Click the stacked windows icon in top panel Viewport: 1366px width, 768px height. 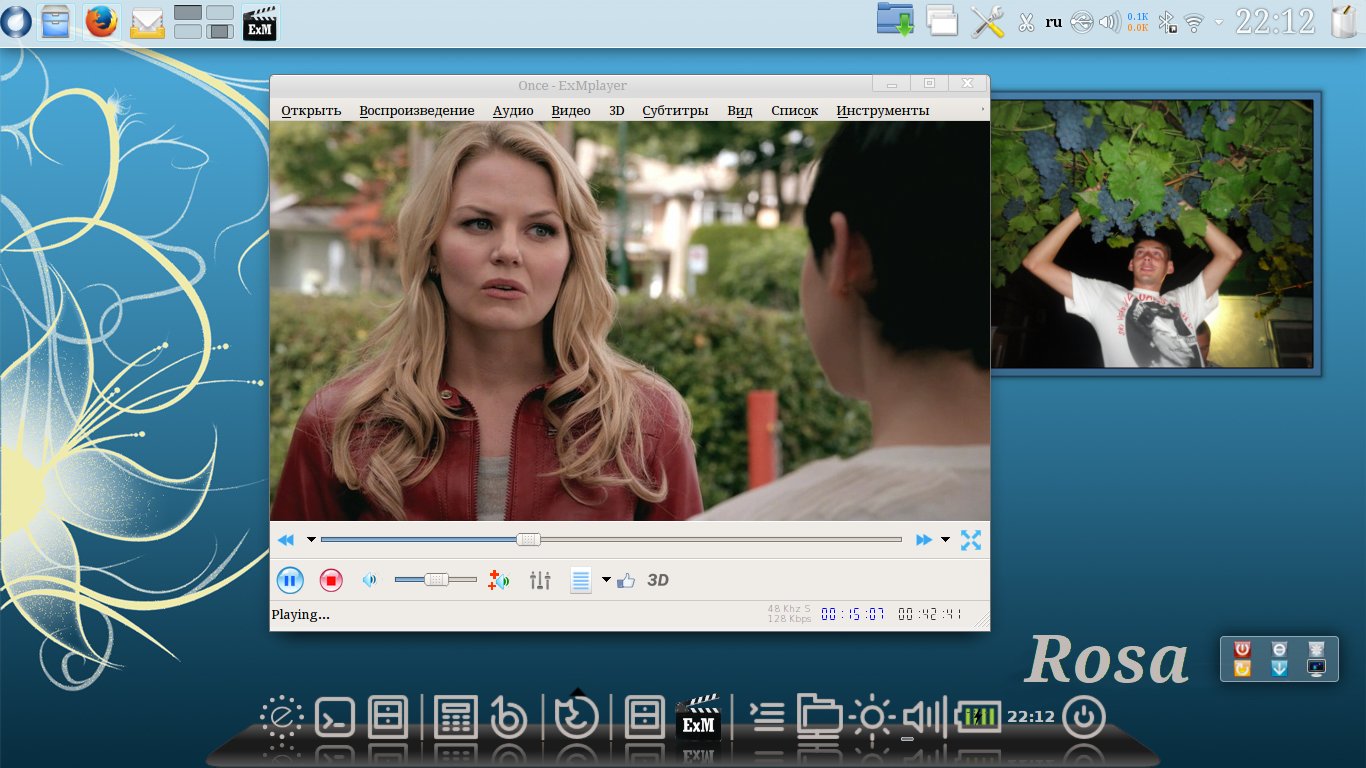(x=942, y=20)
